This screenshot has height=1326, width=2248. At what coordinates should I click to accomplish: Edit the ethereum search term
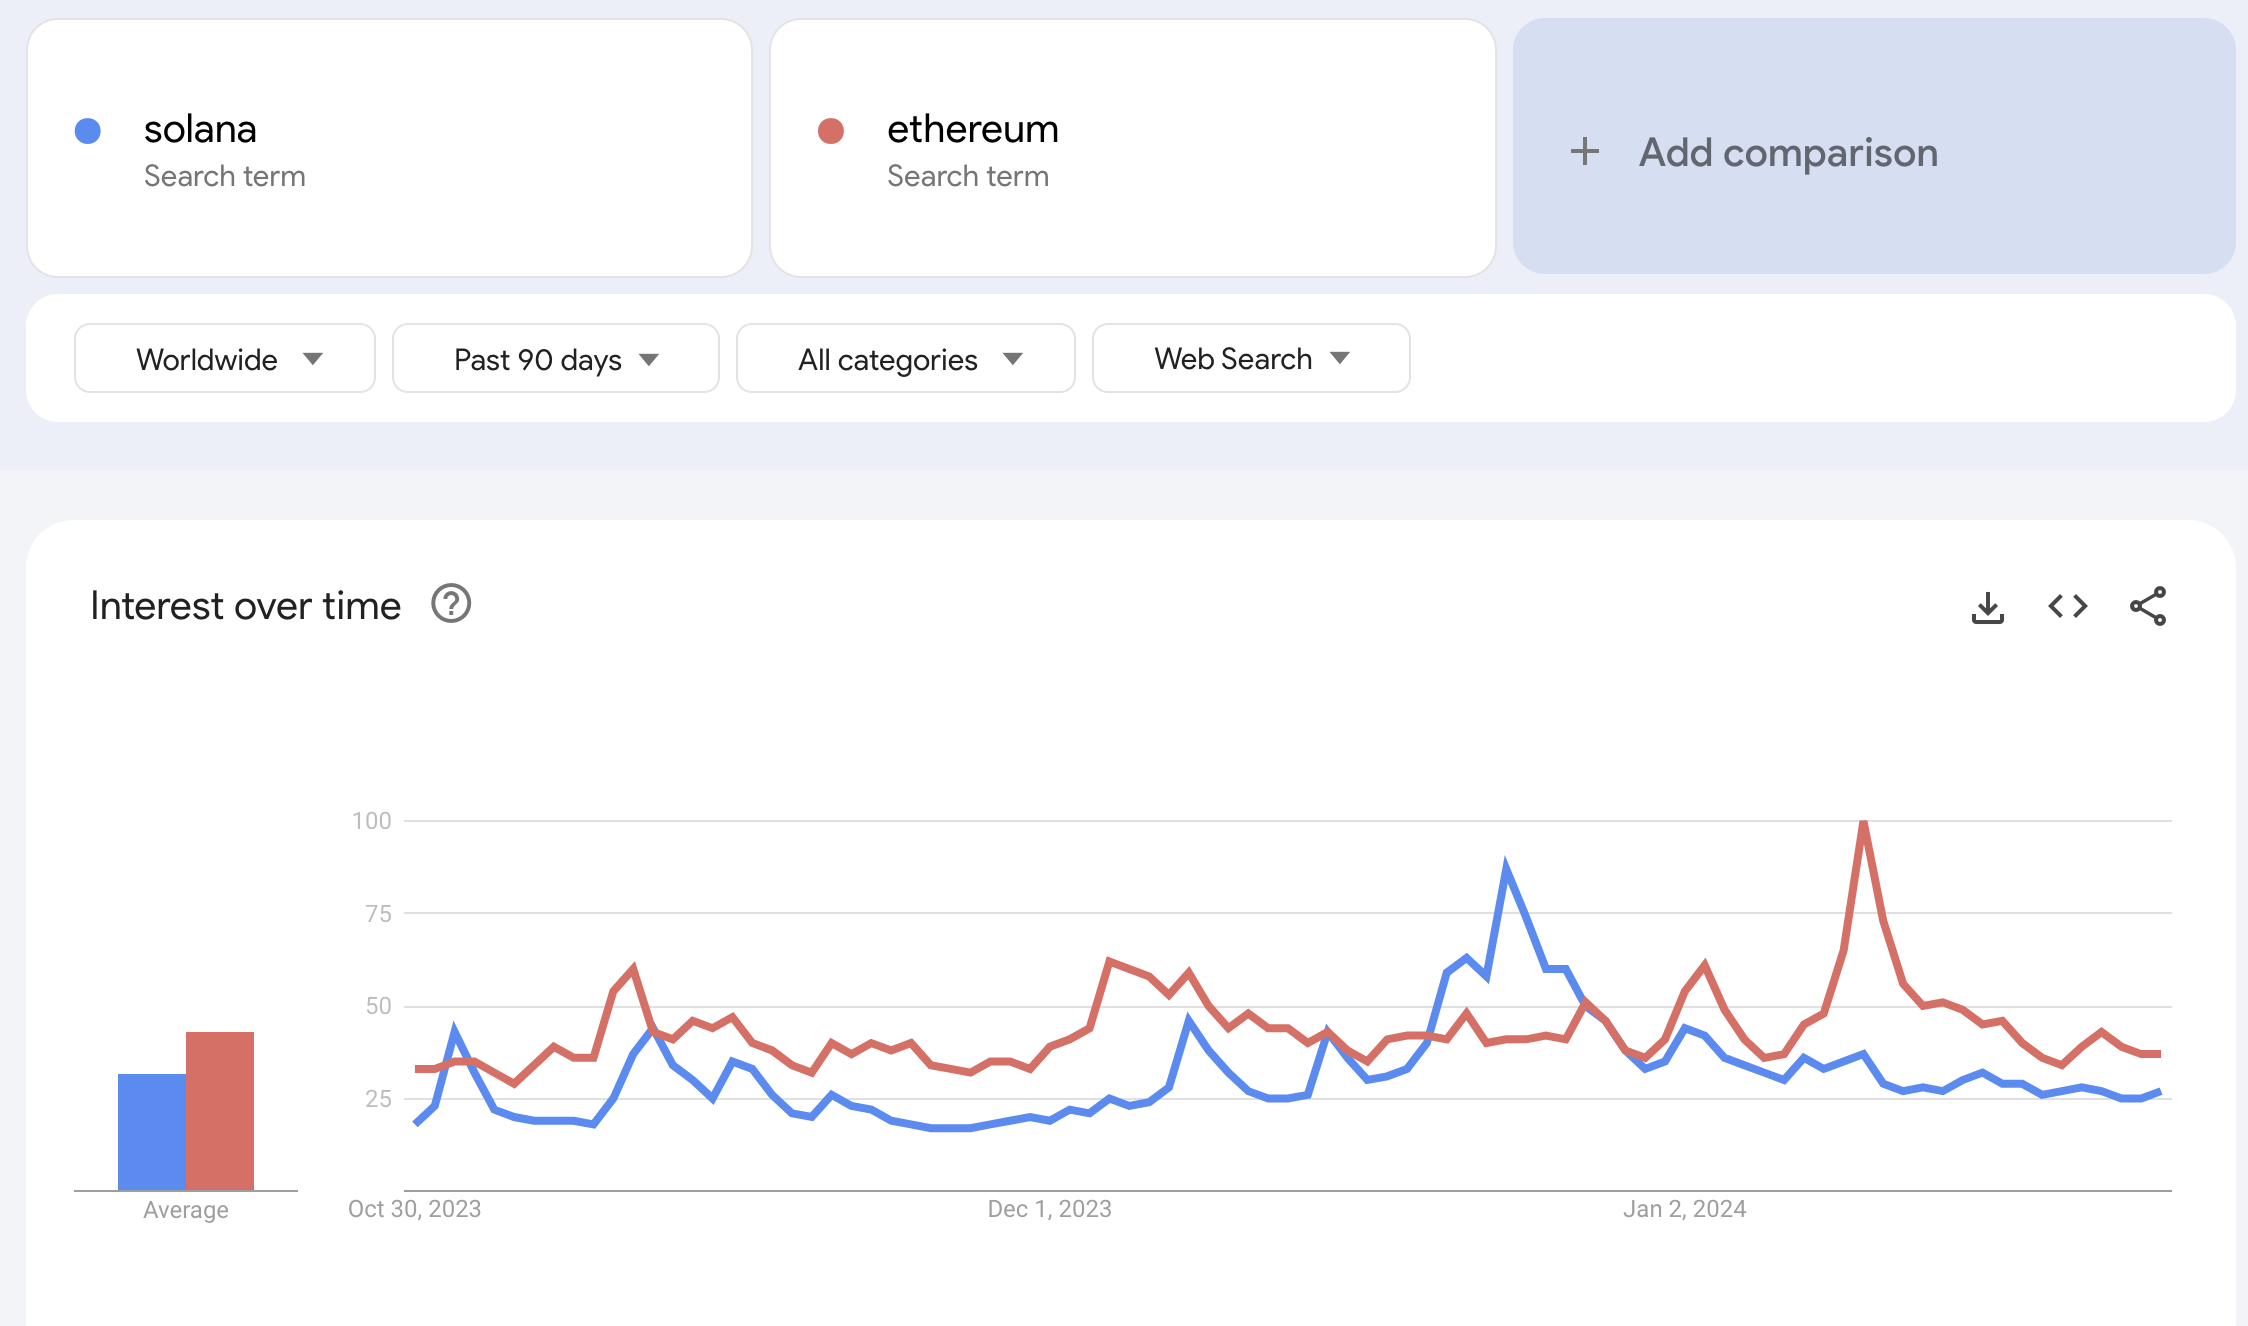972,130
